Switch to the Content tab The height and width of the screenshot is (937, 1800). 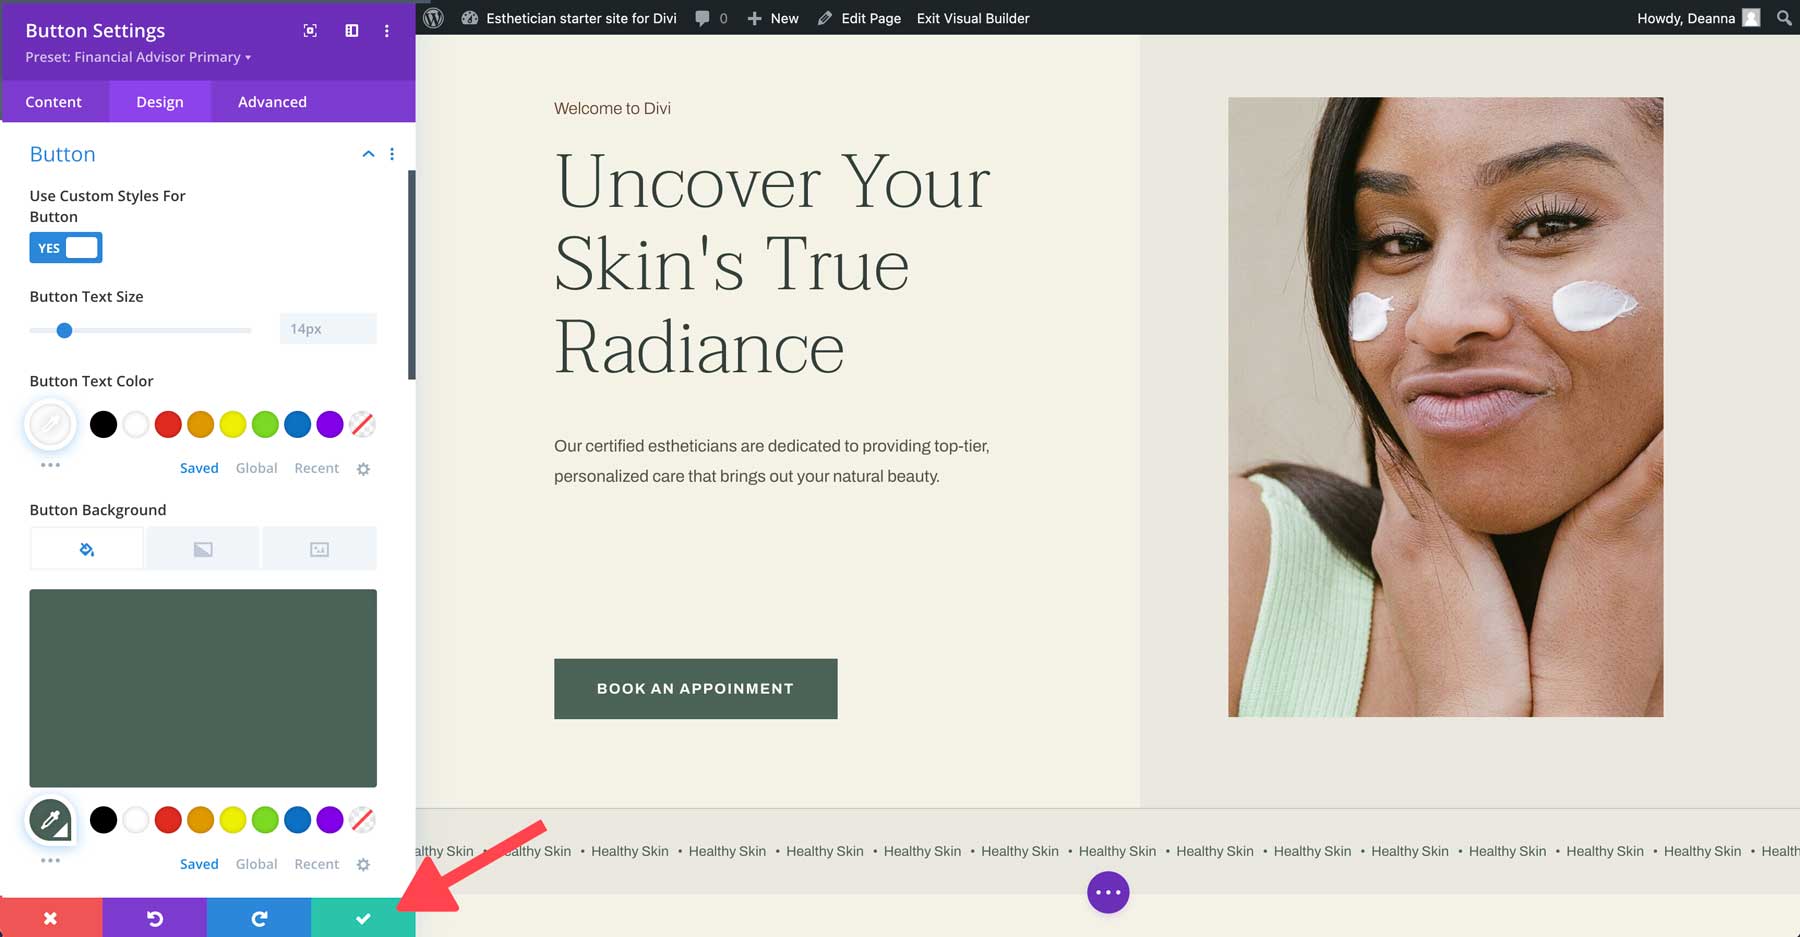click(54, 101)
